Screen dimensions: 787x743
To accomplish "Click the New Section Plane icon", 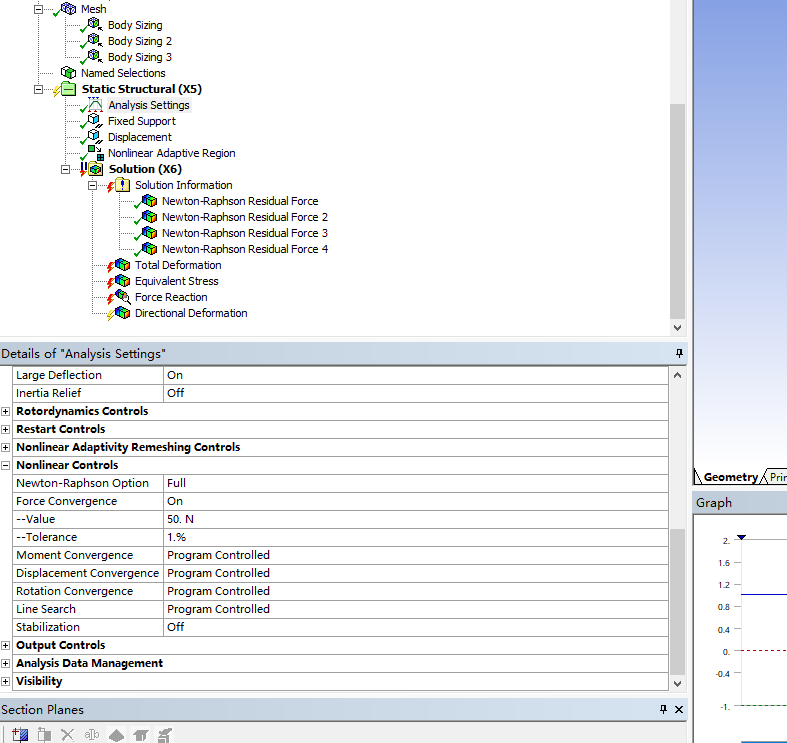I will 19,735.
